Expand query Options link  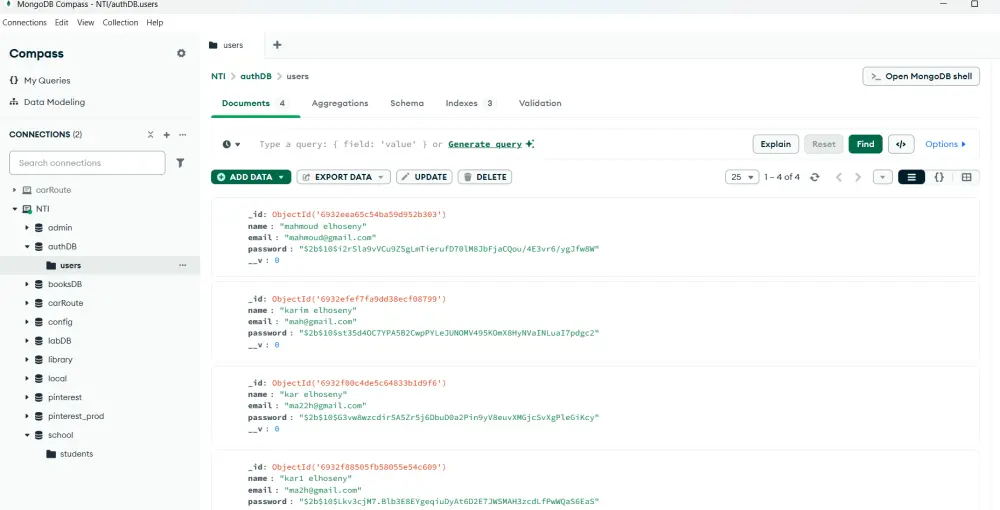946,144
